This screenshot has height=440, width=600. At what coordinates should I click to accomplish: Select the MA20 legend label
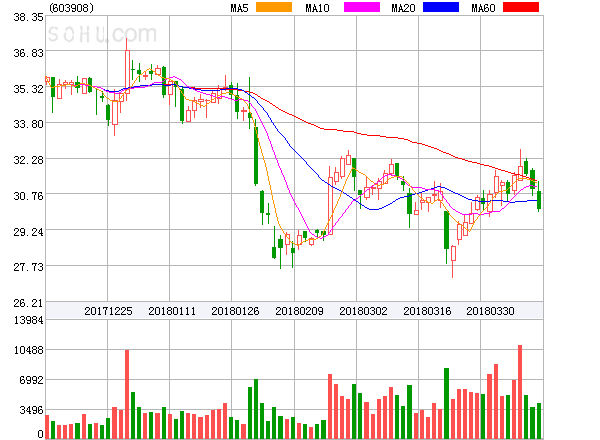tap(403, 8)
